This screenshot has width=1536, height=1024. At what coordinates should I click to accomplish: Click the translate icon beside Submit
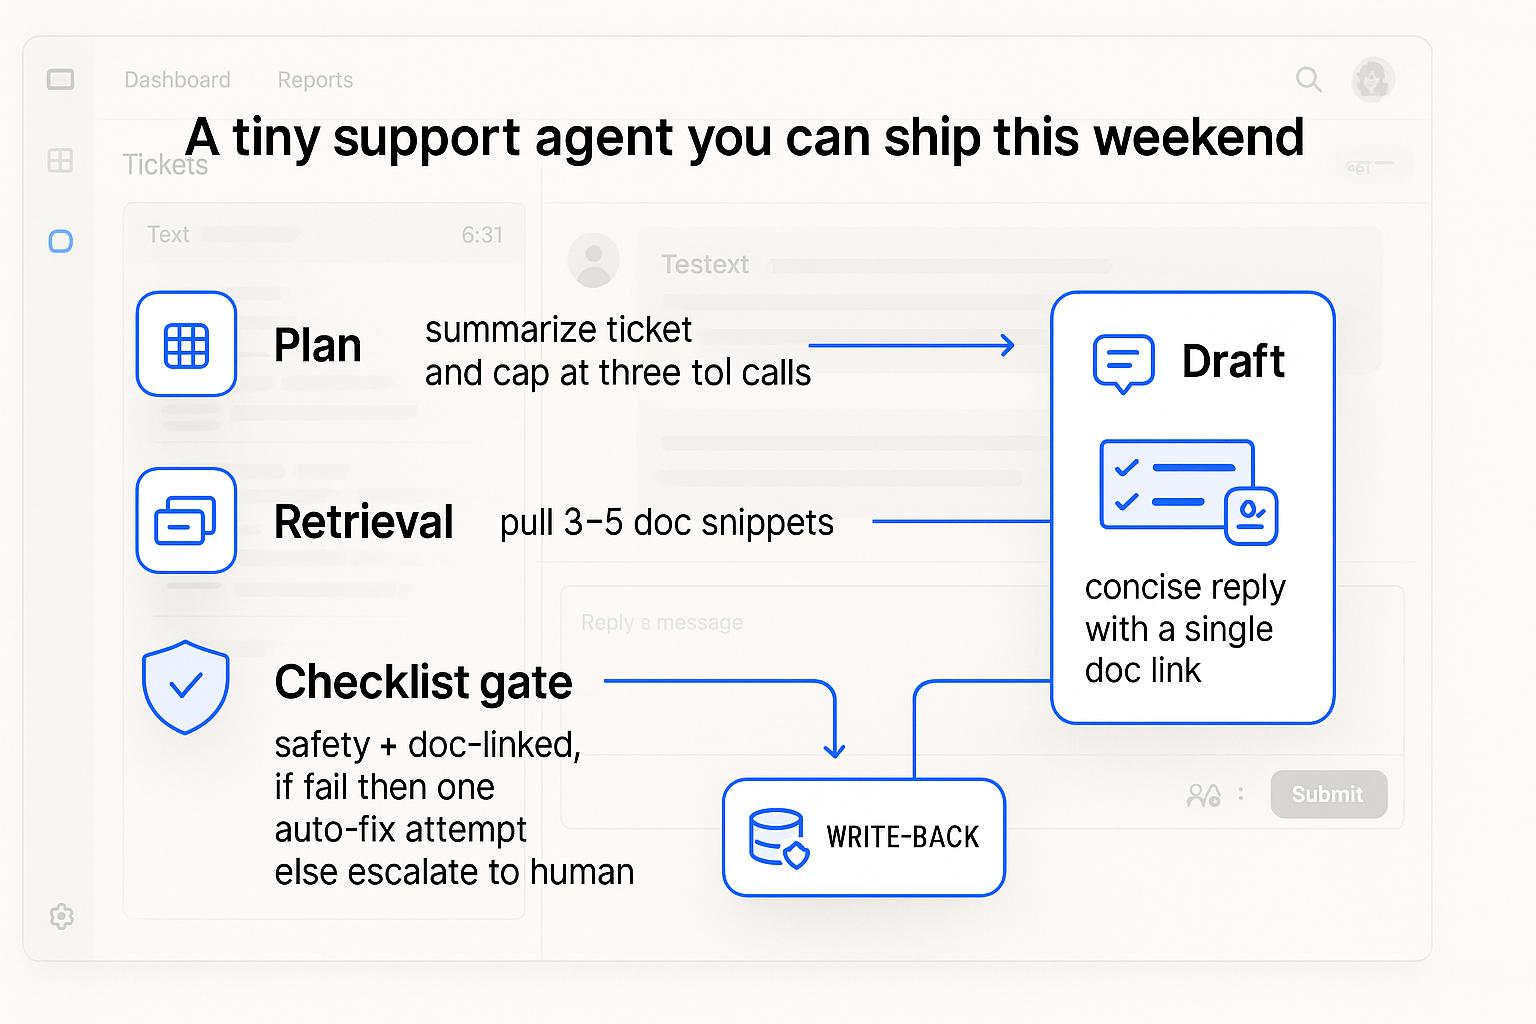pos(1203,795)
